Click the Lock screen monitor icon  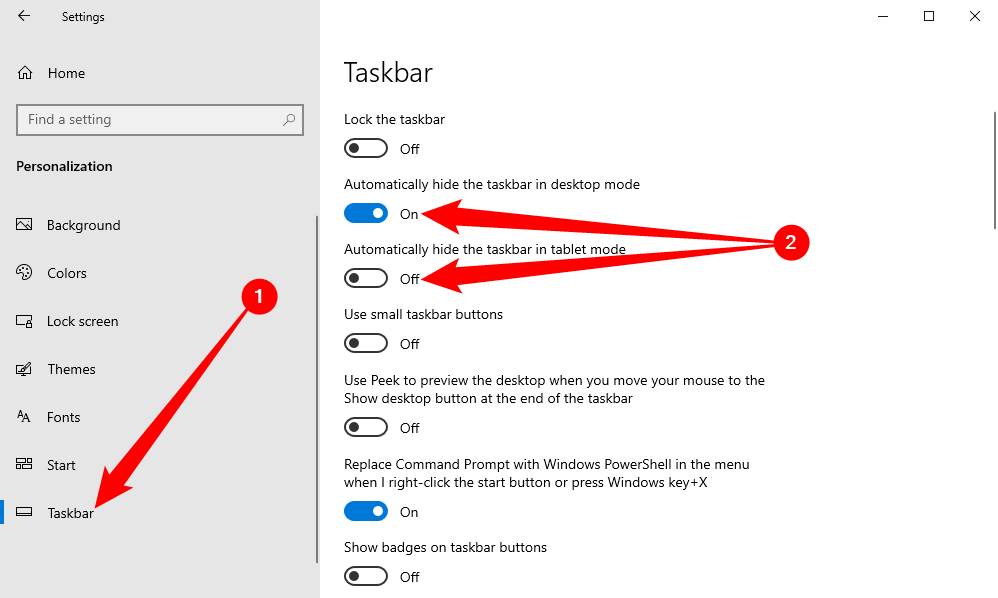25,321
